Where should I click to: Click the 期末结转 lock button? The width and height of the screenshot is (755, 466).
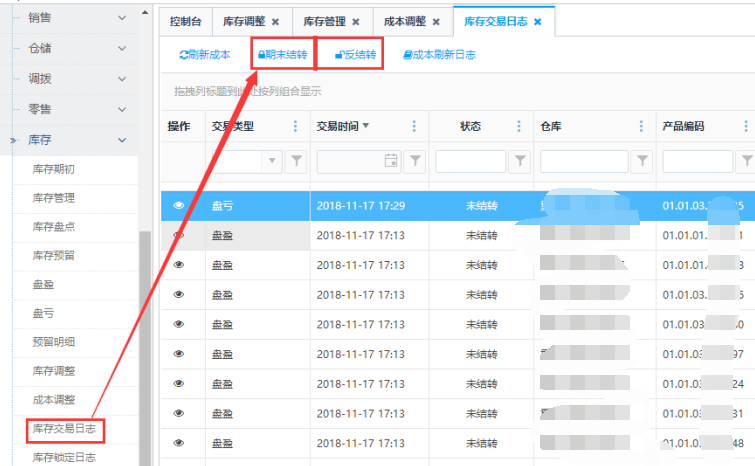tap(282, 55)
